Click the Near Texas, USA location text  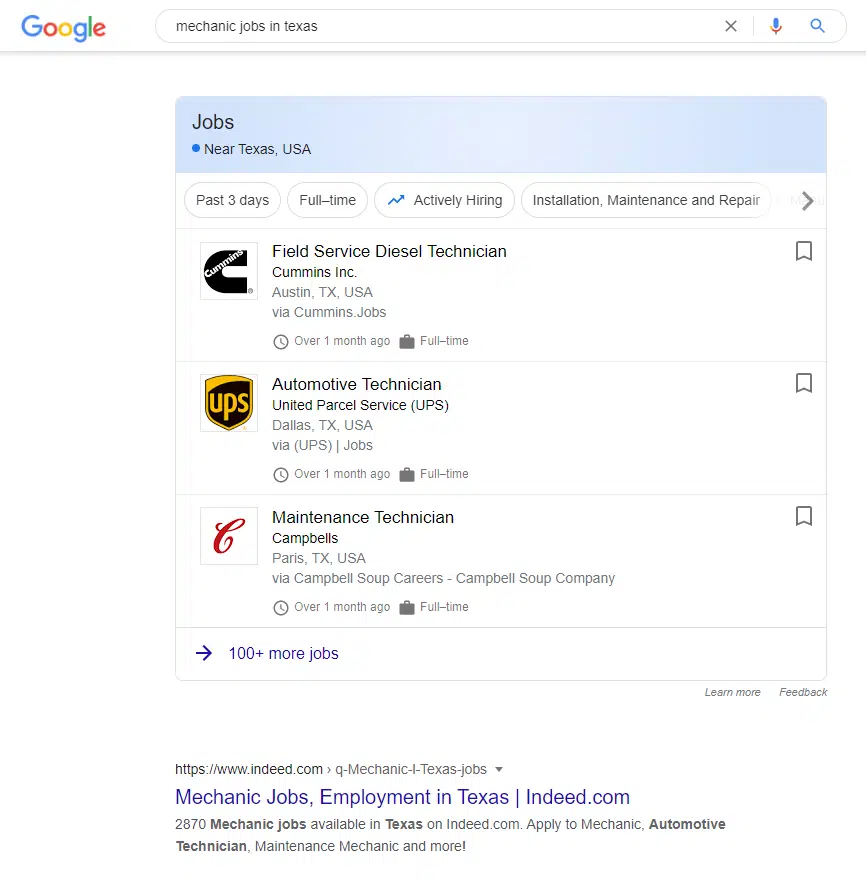click(x=258, y=149)
